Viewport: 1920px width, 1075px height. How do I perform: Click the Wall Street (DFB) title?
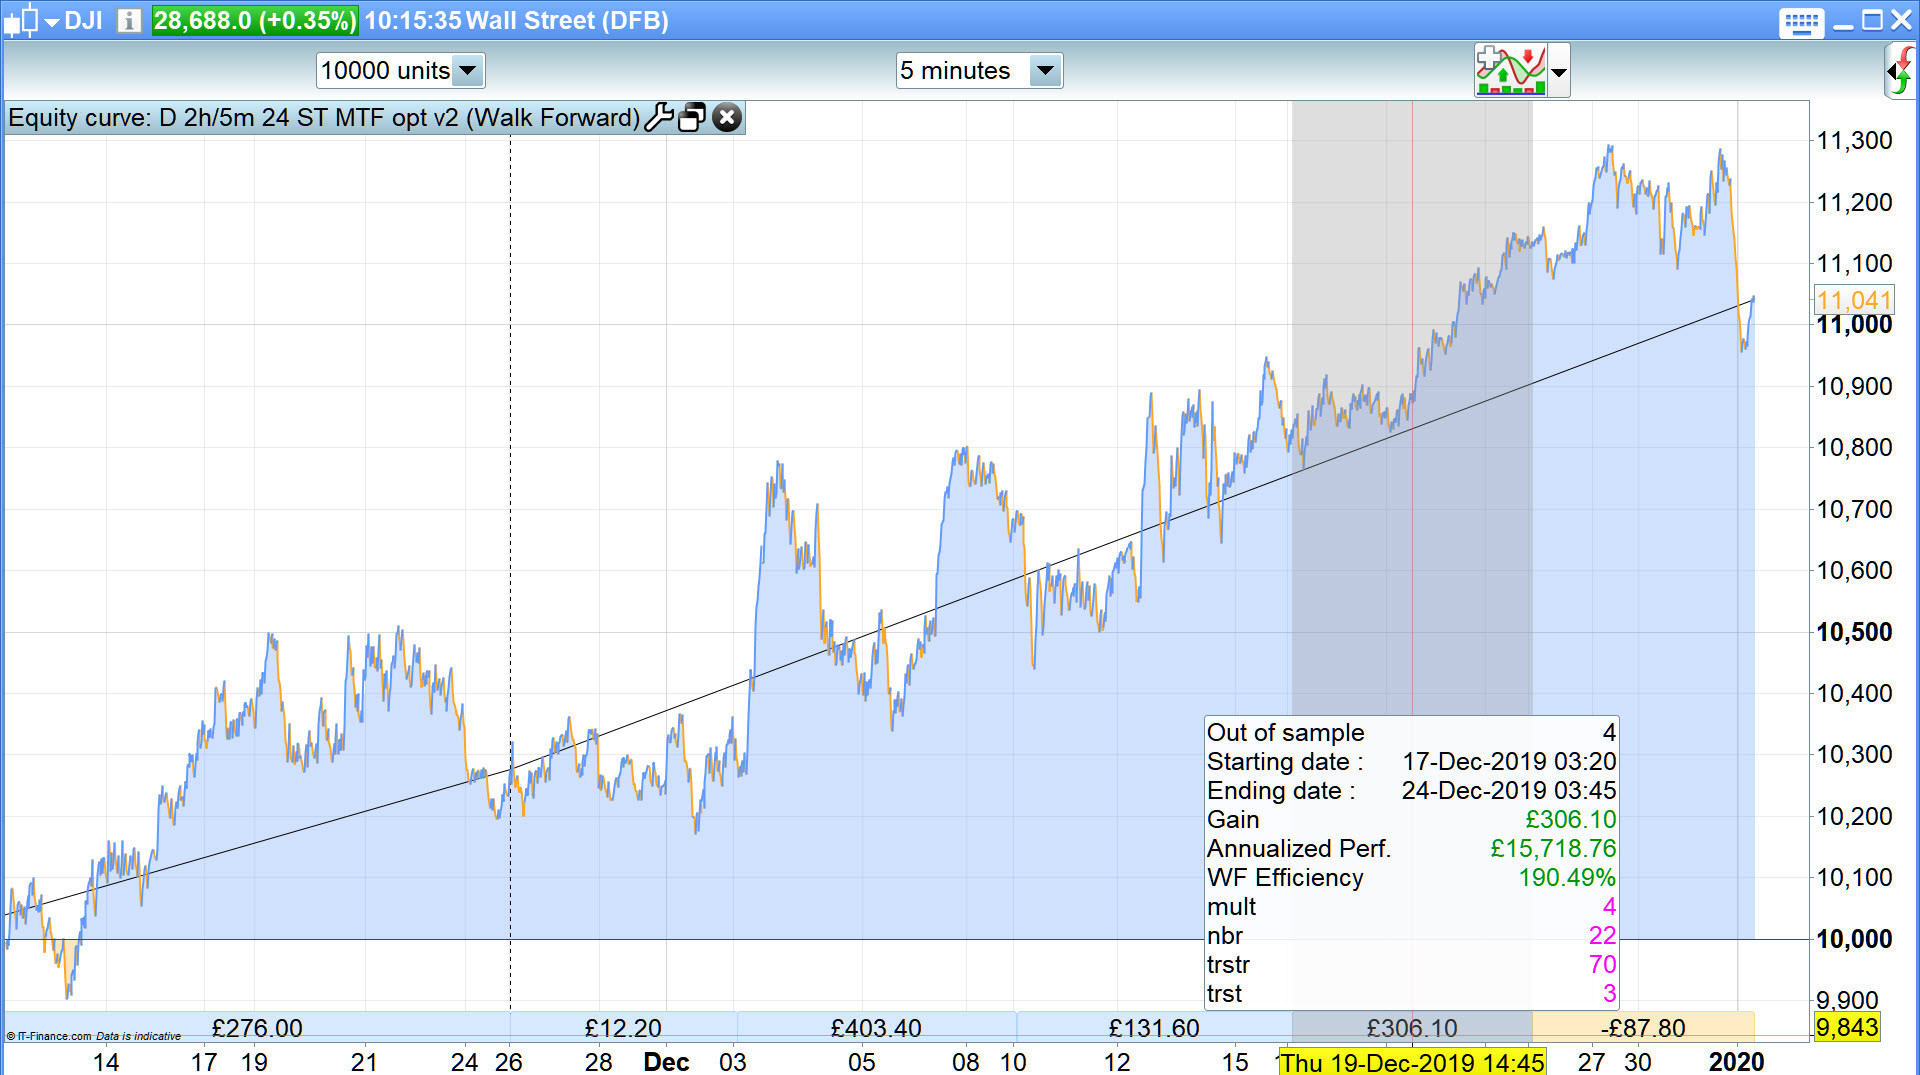point(567,21)
